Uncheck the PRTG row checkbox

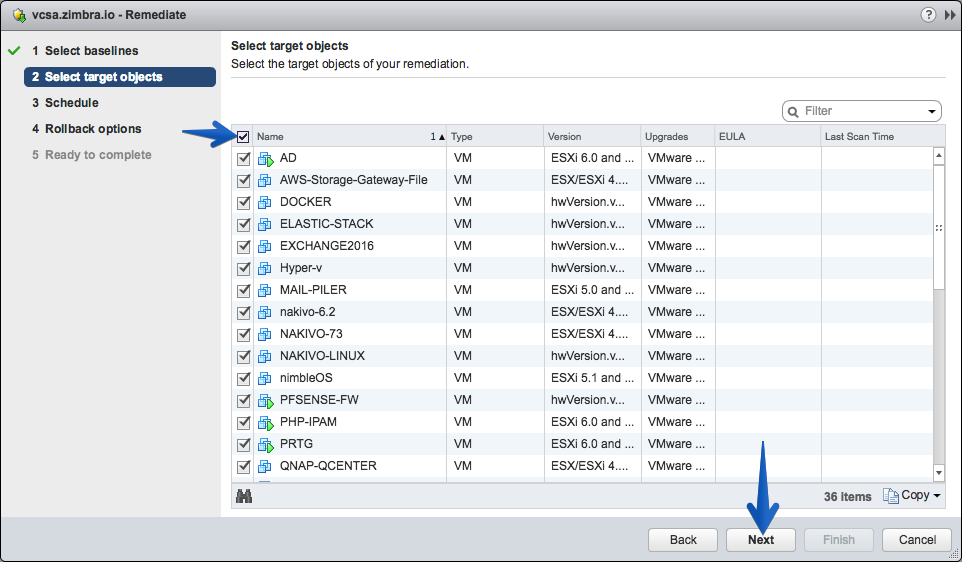[244, 445]
